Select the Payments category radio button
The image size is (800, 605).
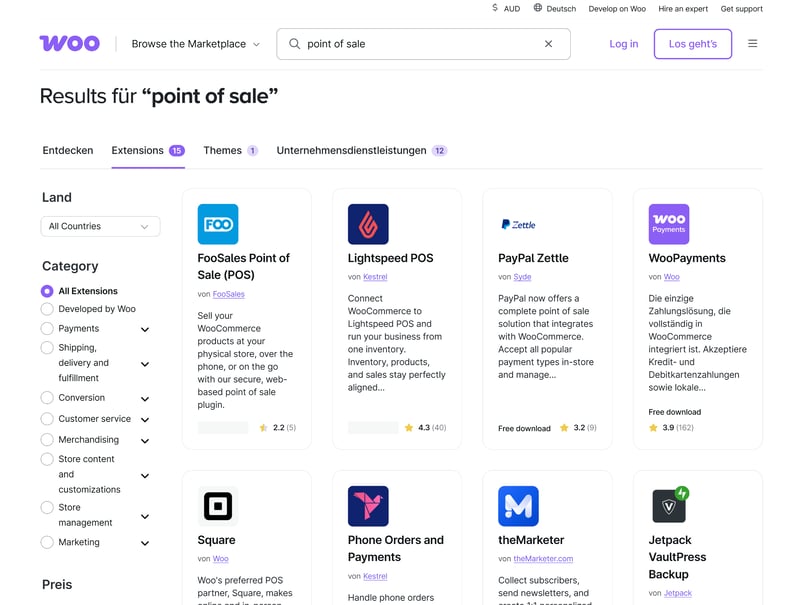point(47,328)
